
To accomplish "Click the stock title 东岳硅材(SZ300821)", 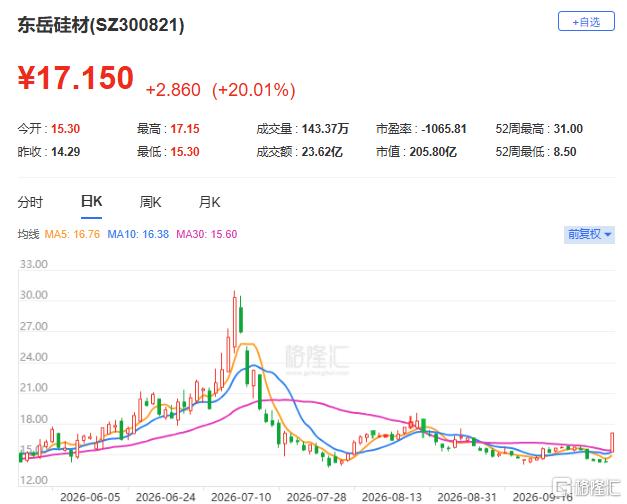I will [x=101, y=25].
